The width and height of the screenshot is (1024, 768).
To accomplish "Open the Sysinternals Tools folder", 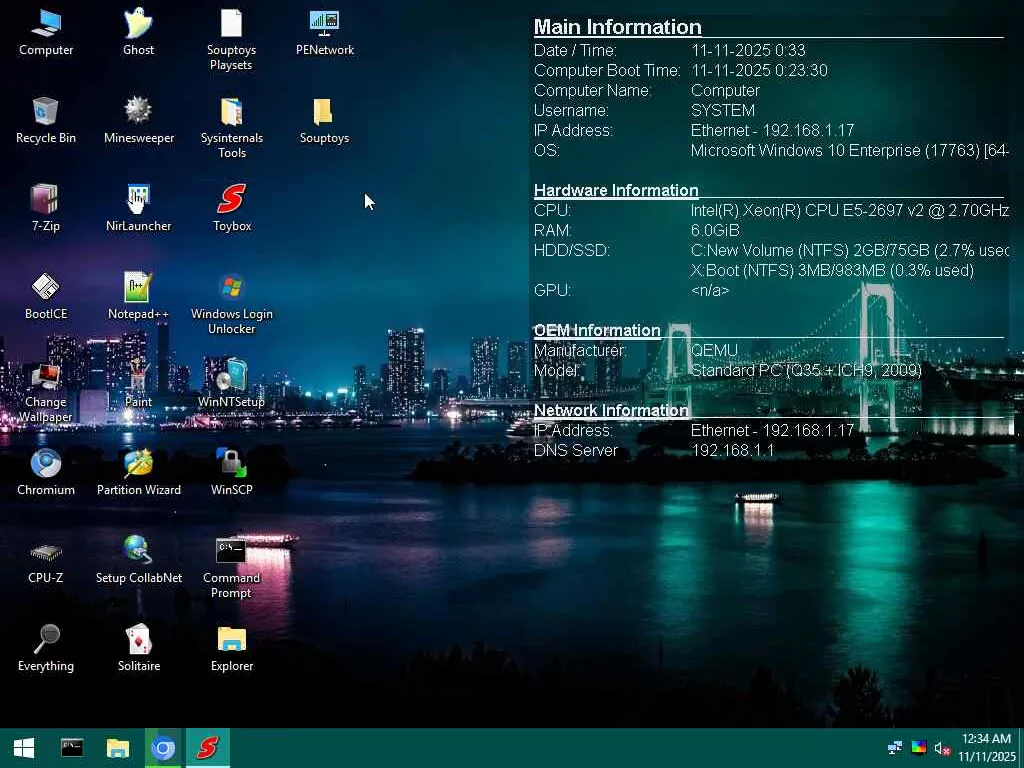I will click(231, 112).
